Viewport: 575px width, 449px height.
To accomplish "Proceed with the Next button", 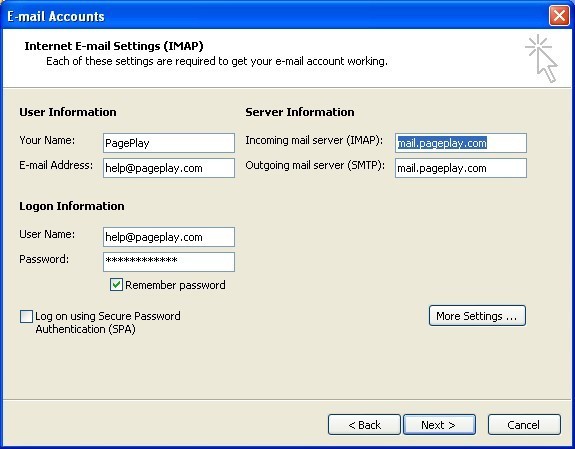I will [439, 425].
